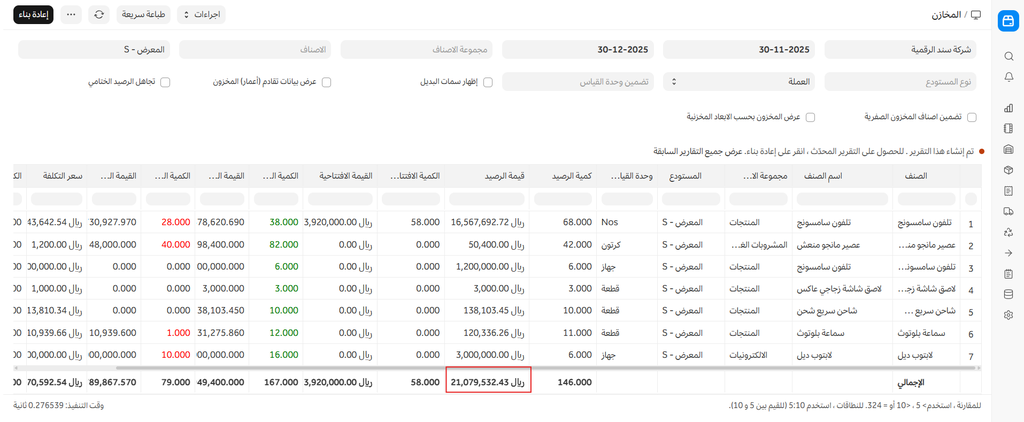The image size is (1024, 422).
Task: Click the recycle icon in sidebar
Action: [x=1008, y=232]
